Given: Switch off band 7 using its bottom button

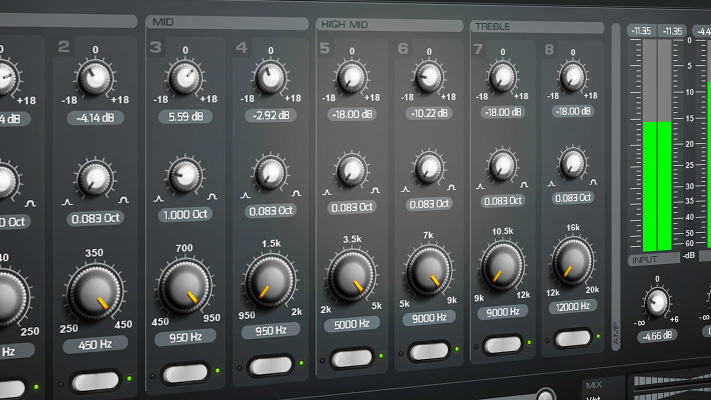Looking at the screenshot, I should (x=503, y=344).
